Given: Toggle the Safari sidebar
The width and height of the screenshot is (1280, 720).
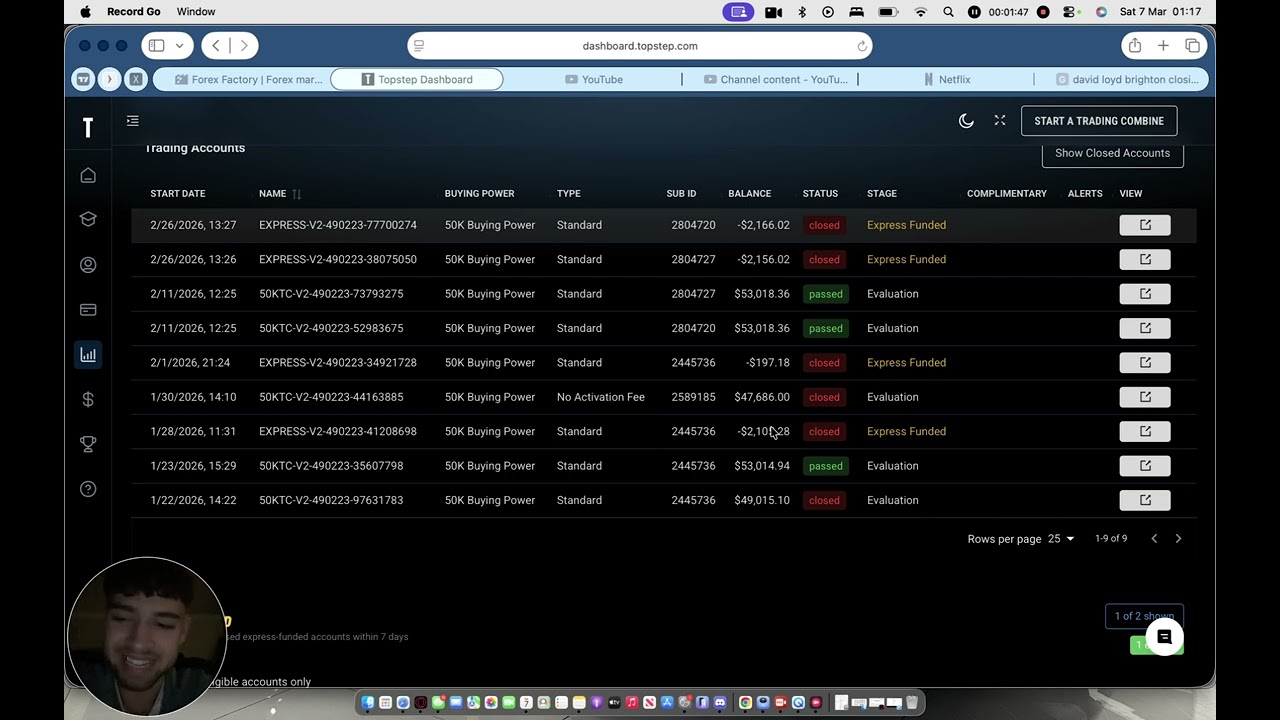Looking at the screenshot, I should [156, 46].
